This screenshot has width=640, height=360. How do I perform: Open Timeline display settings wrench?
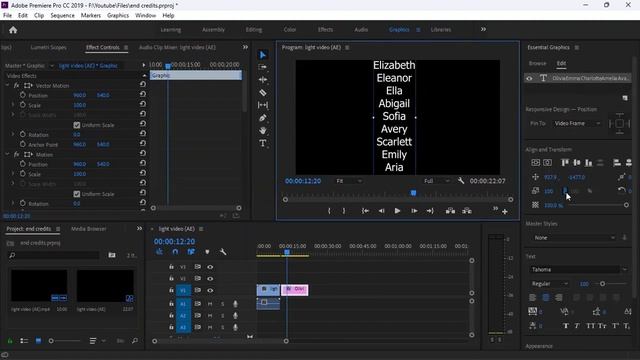(223, 252)
